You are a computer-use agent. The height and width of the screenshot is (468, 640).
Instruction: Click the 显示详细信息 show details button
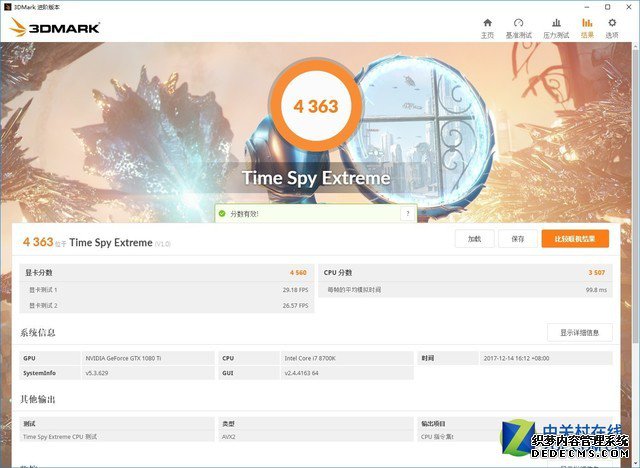coord(580,333)
